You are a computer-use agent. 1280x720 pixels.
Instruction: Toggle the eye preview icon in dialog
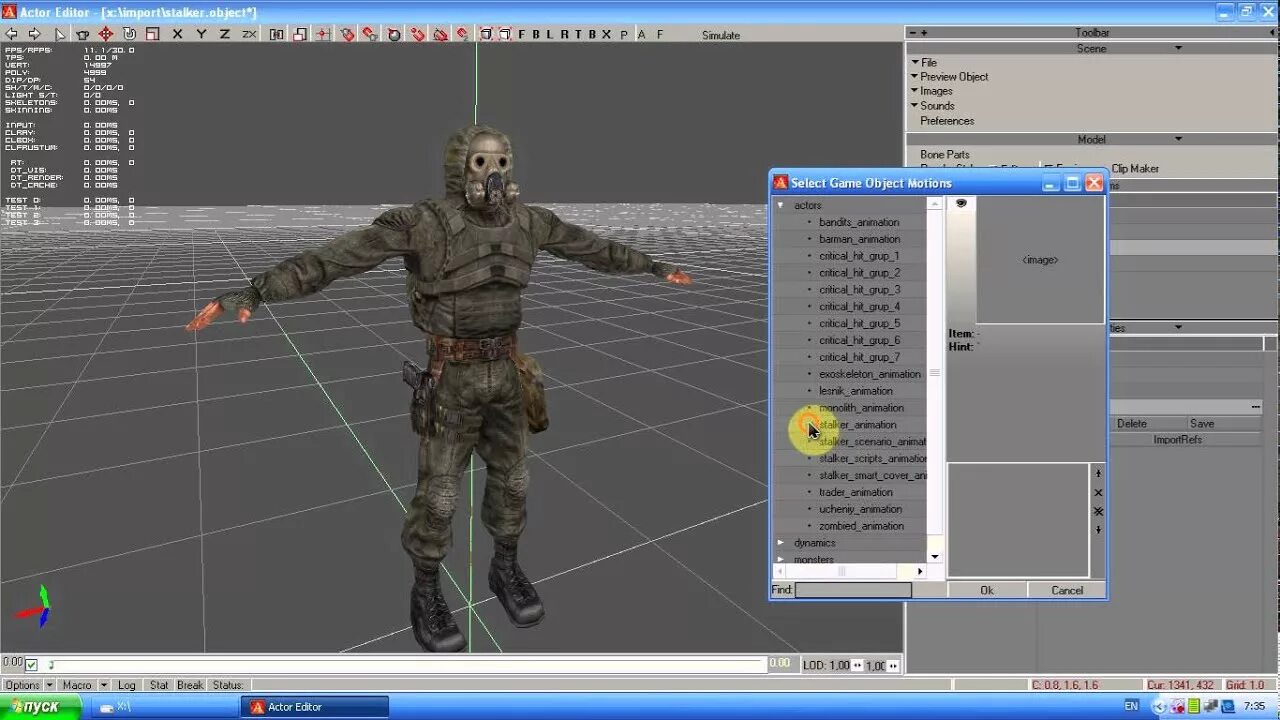[961, 203]
